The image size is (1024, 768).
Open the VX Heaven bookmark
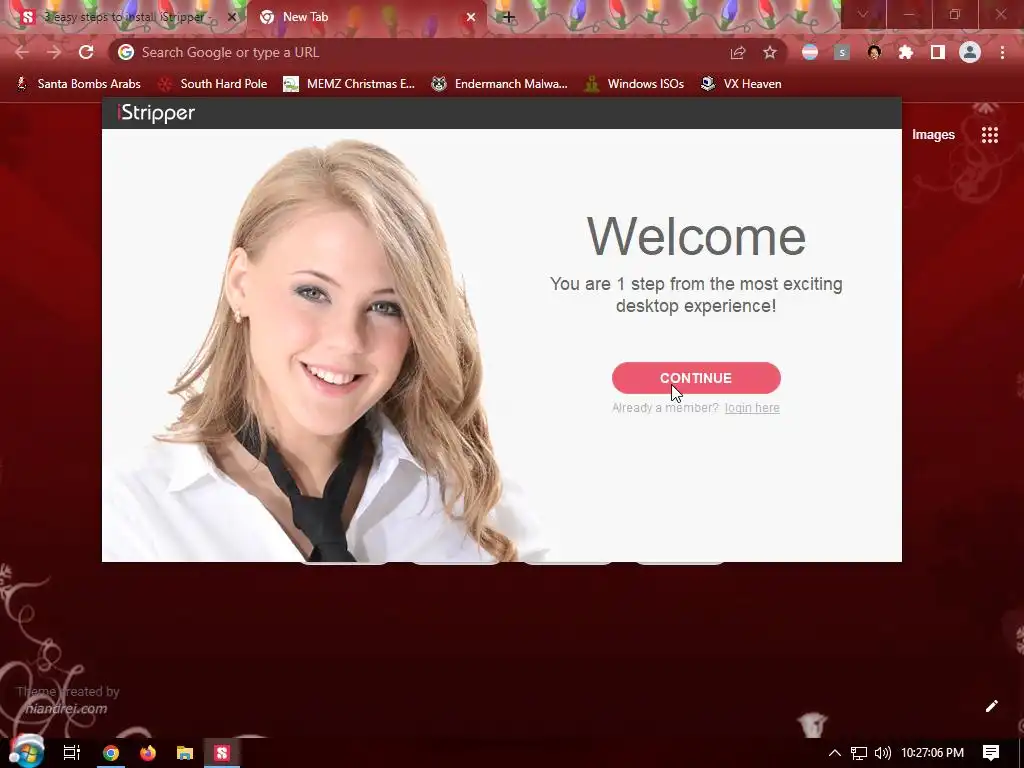point(741,84)
